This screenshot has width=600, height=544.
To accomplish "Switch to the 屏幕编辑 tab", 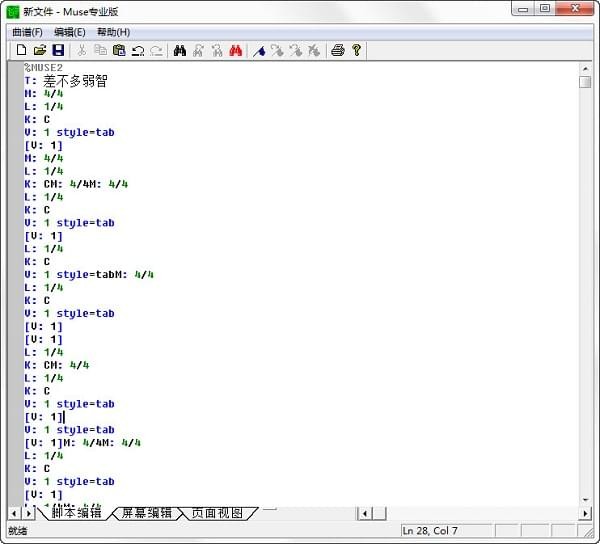I will (146, 513).
